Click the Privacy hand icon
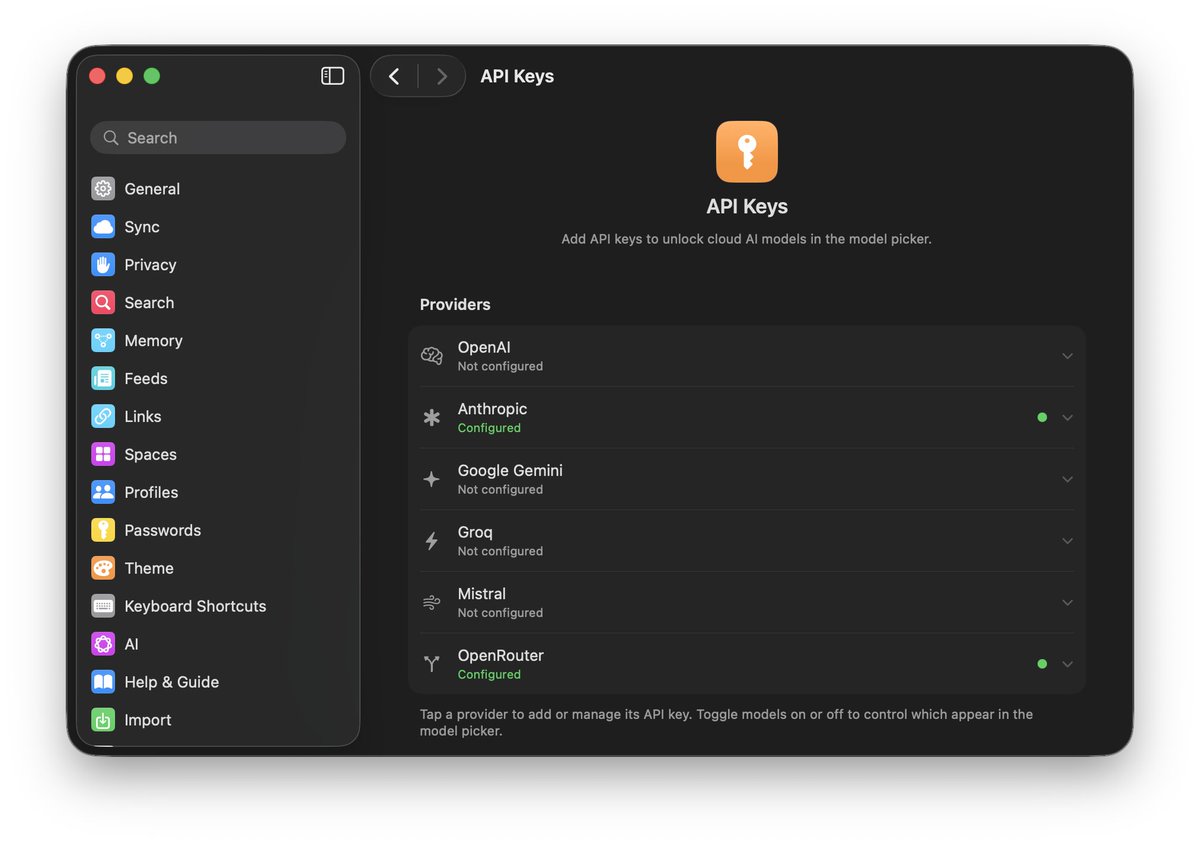 click(103, 265)
